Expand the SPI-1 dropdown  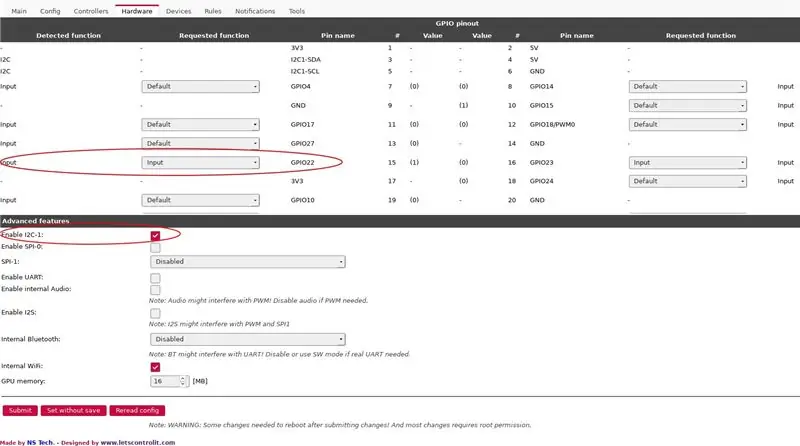(247, 261)
